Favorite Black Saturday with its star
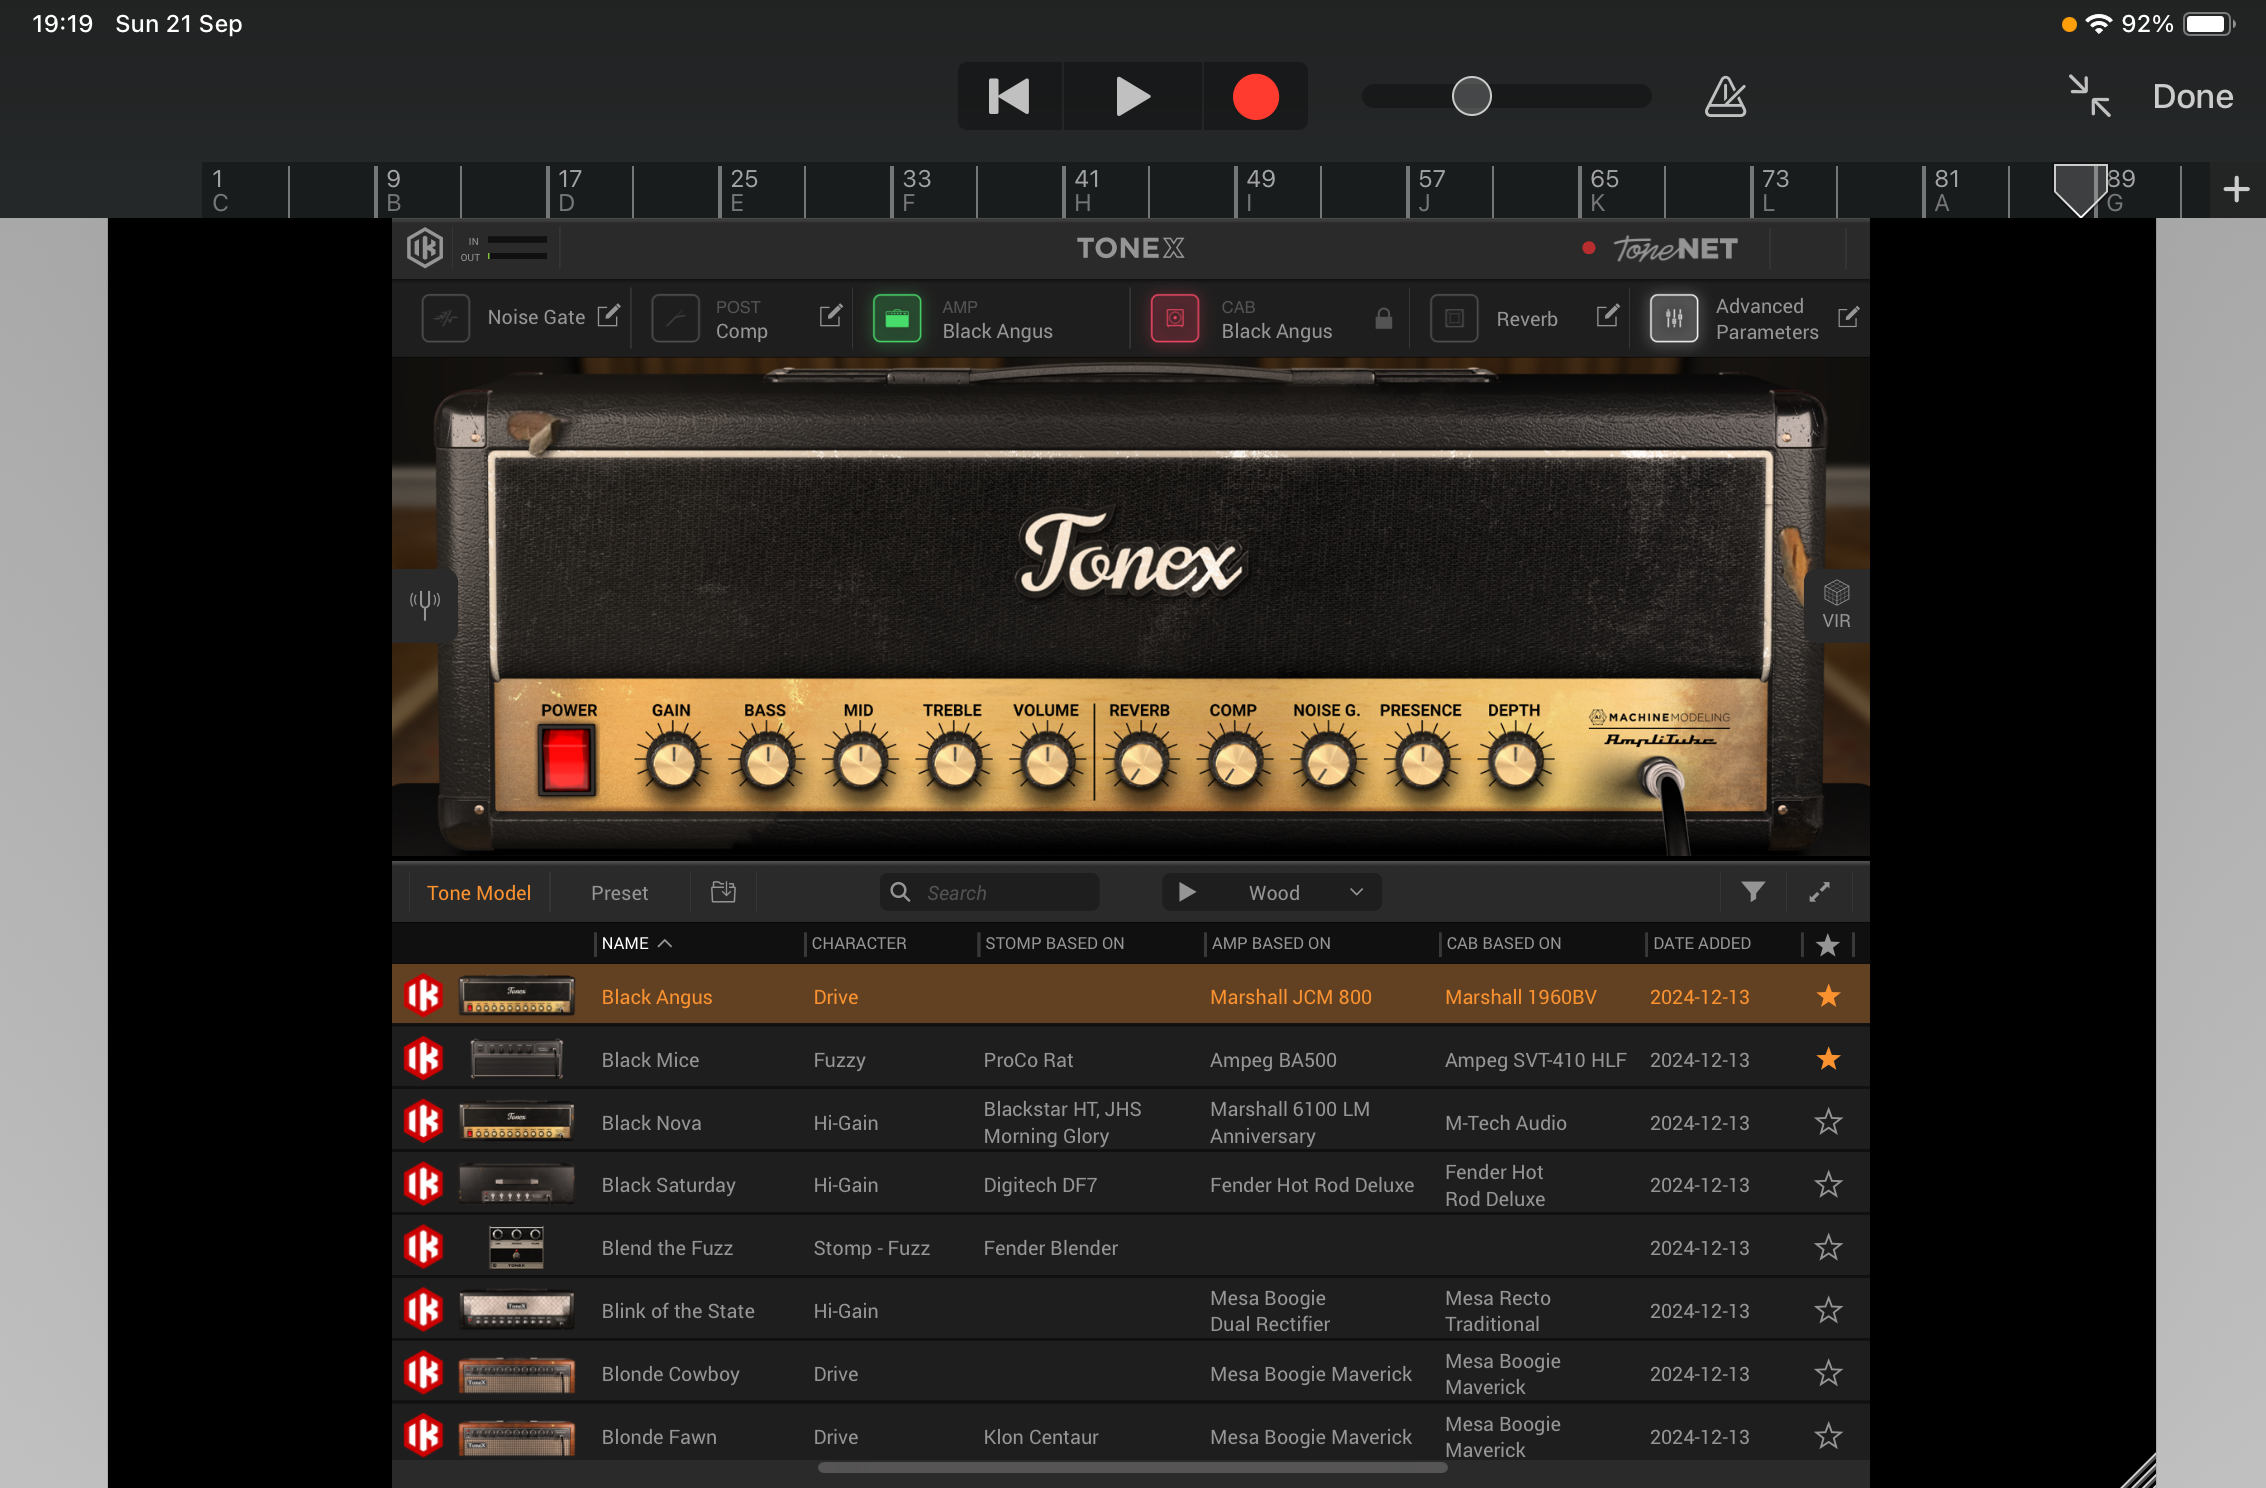Image resolution: width=2266 pixels, height=1488 pixels. point(1828,1185)
